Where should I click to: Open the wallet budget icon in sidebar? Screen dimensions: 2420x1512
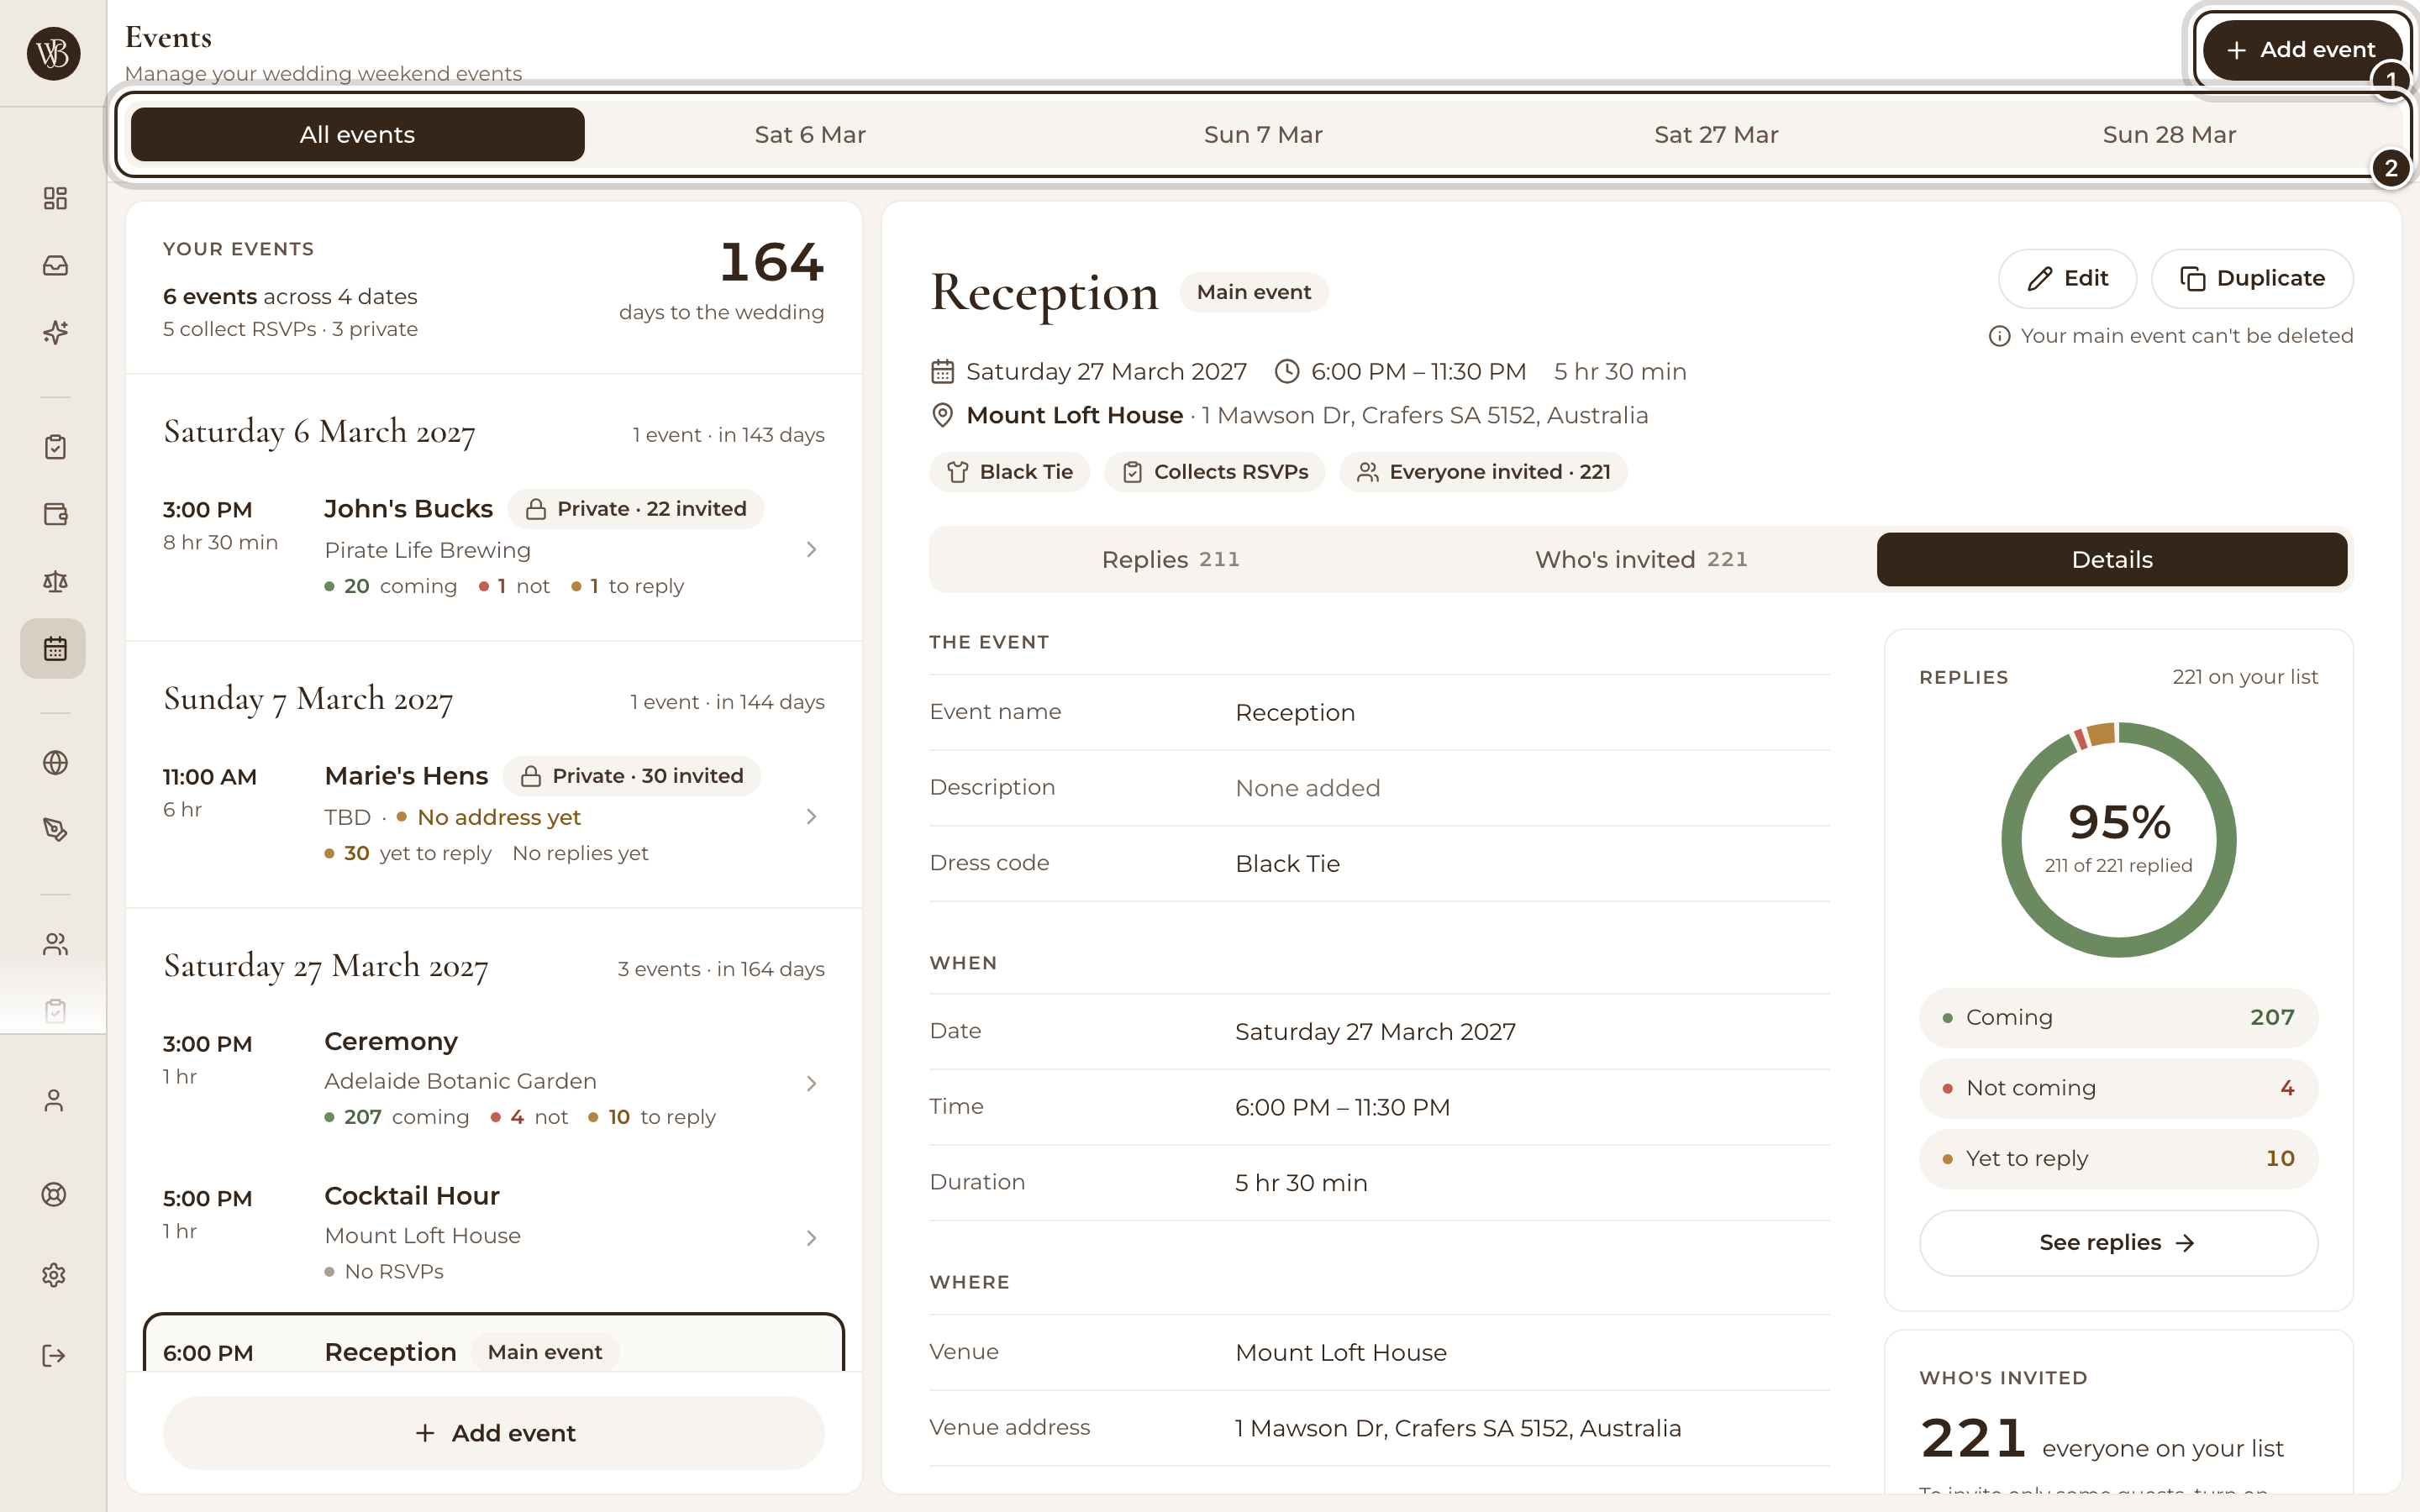[55, 514]
